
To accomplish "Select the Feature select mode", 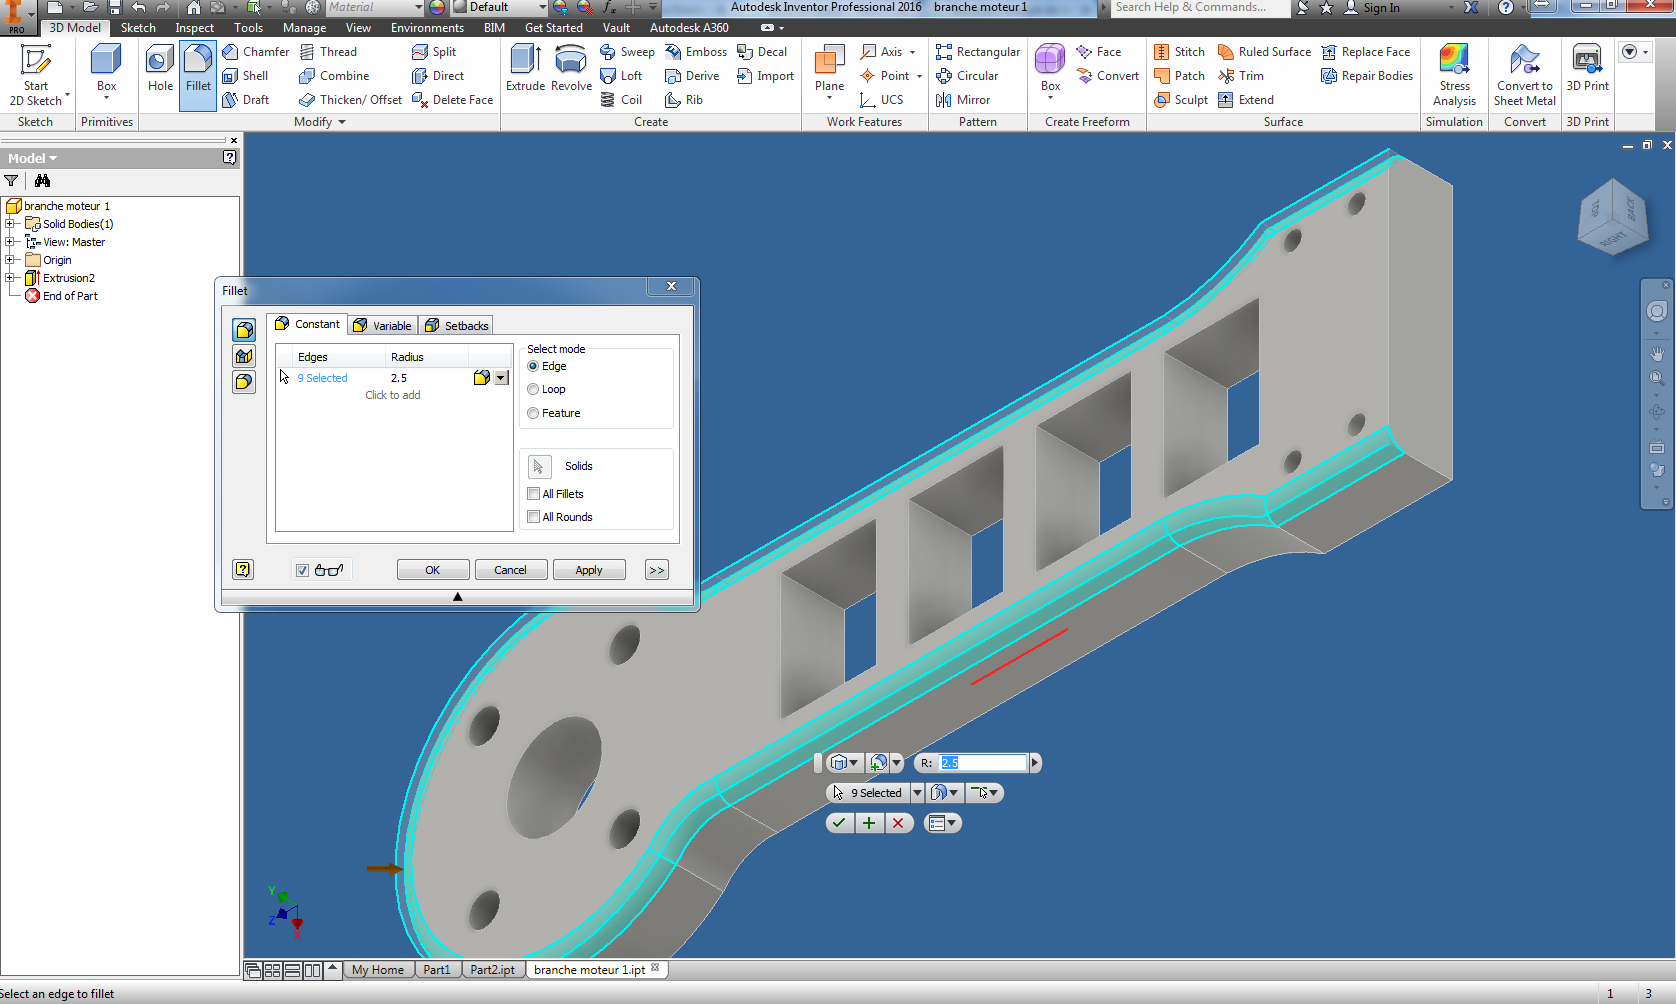I will point(533,413).
